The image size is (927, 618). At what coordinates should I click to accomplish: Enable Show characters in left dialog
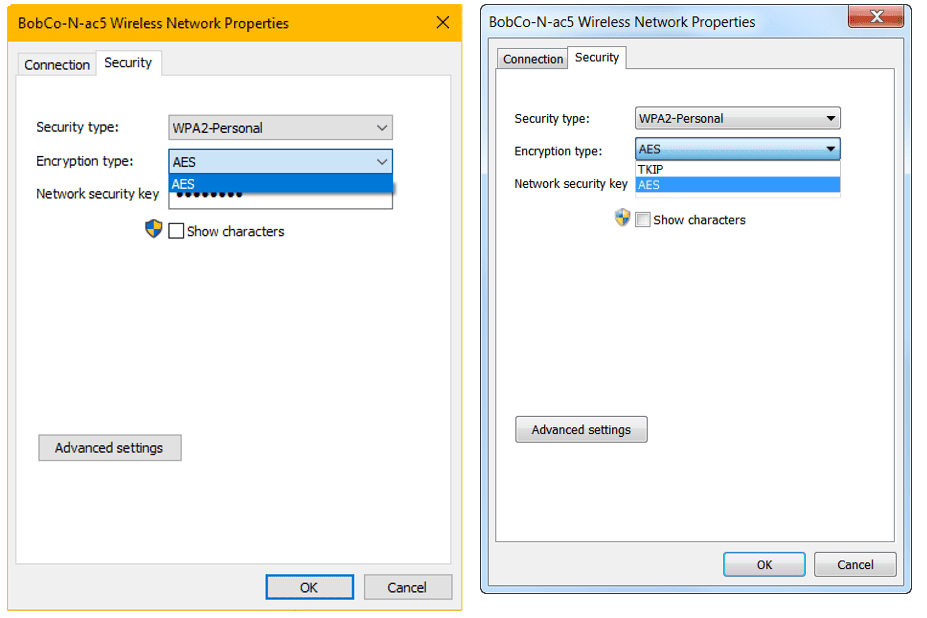[x=177, y=231]
